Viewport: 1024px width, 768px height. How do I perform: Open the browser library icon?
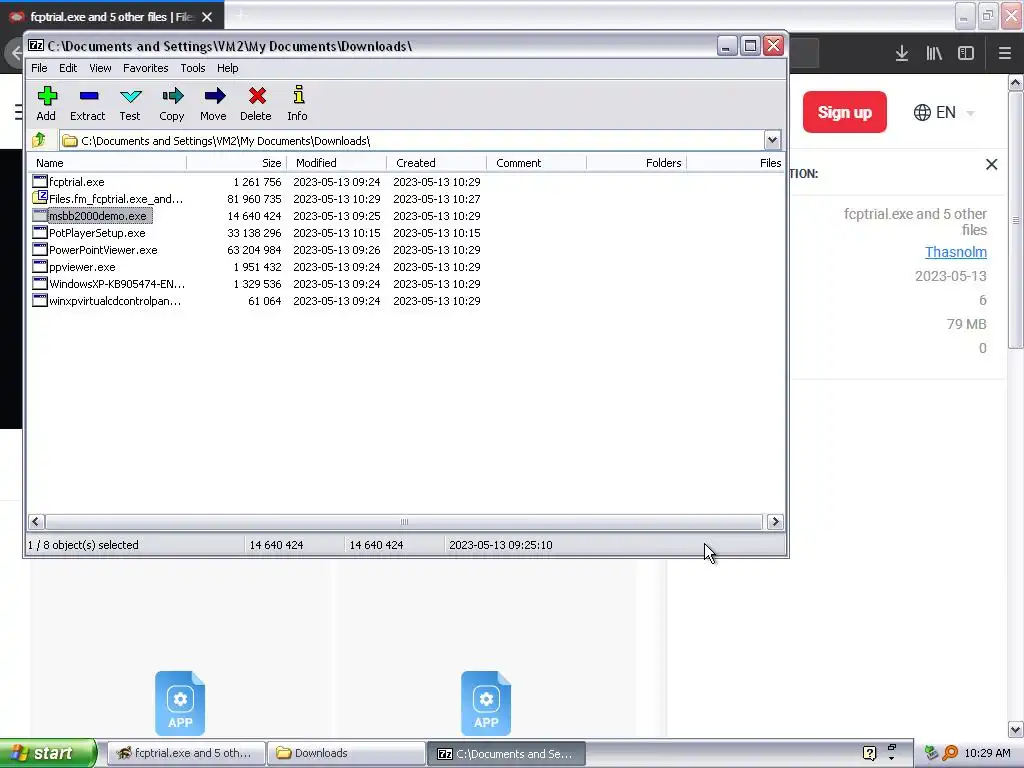(x=934, y=54)
